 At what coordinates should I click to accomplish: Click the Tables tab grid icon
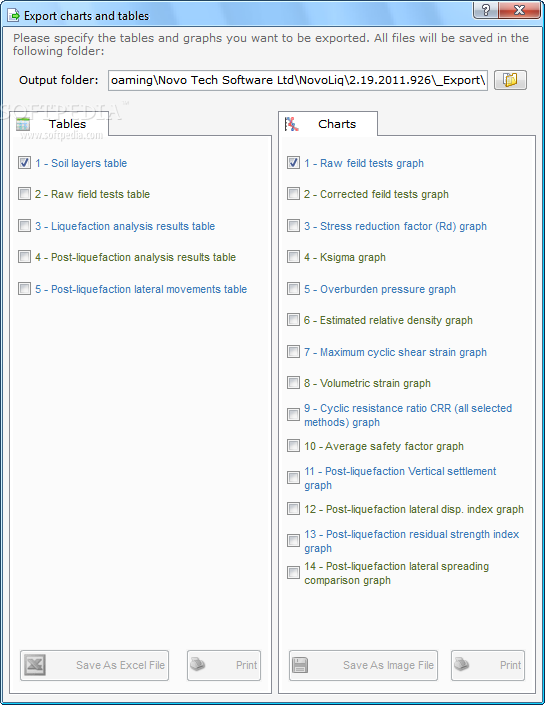coord(23,124)
